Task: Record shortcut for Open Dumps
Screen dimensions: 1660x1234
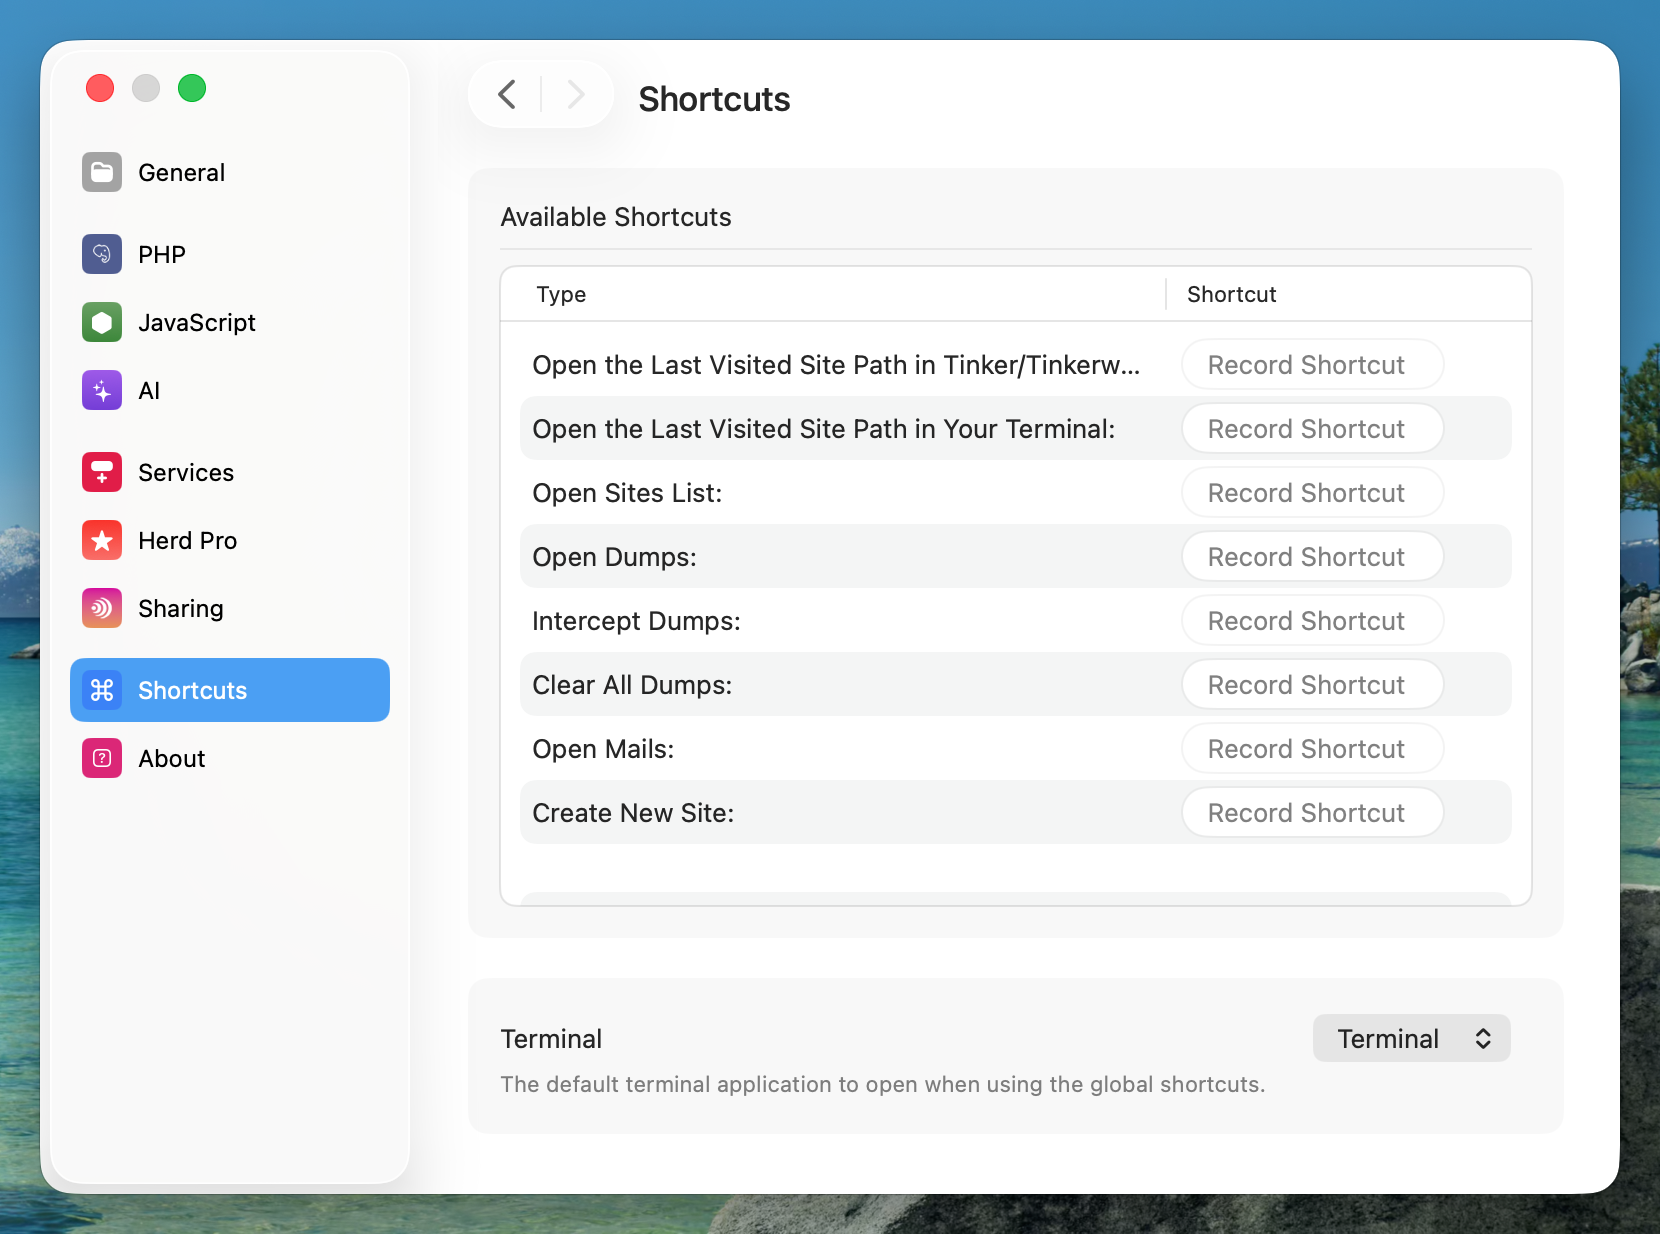Action: click(1312, 557)
